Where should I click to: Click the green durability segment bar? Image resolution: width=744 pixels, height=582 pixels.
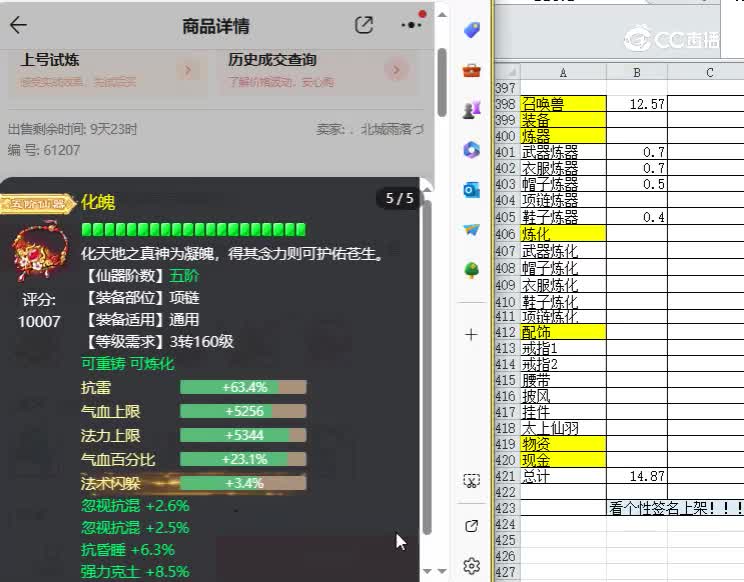click(x=194, y=230)
